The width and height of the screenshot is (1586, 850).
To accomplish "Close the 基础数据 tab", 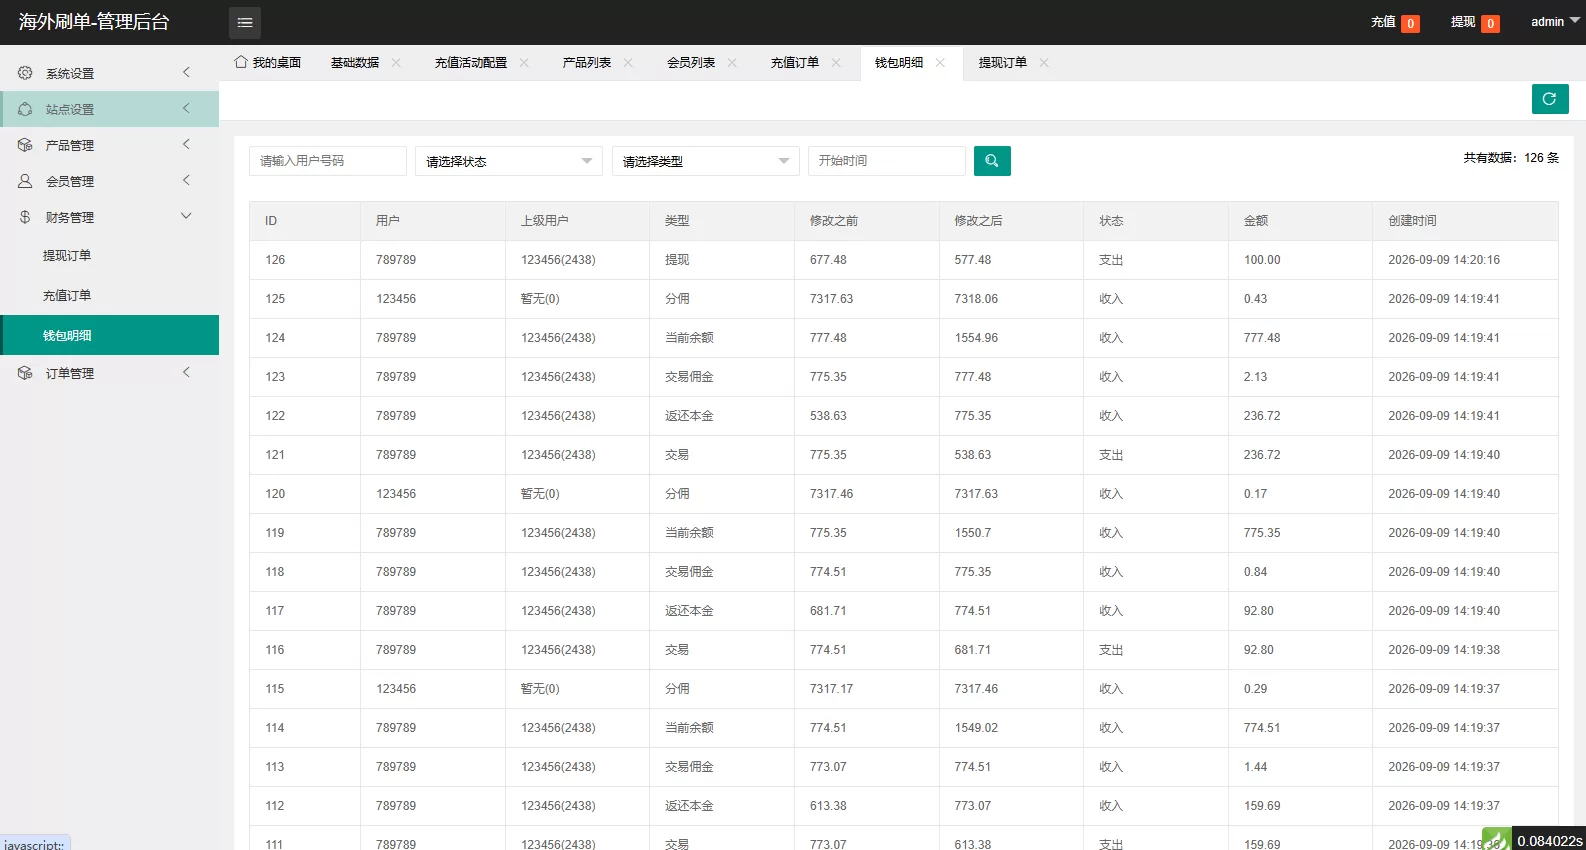I will click(396, 62).
